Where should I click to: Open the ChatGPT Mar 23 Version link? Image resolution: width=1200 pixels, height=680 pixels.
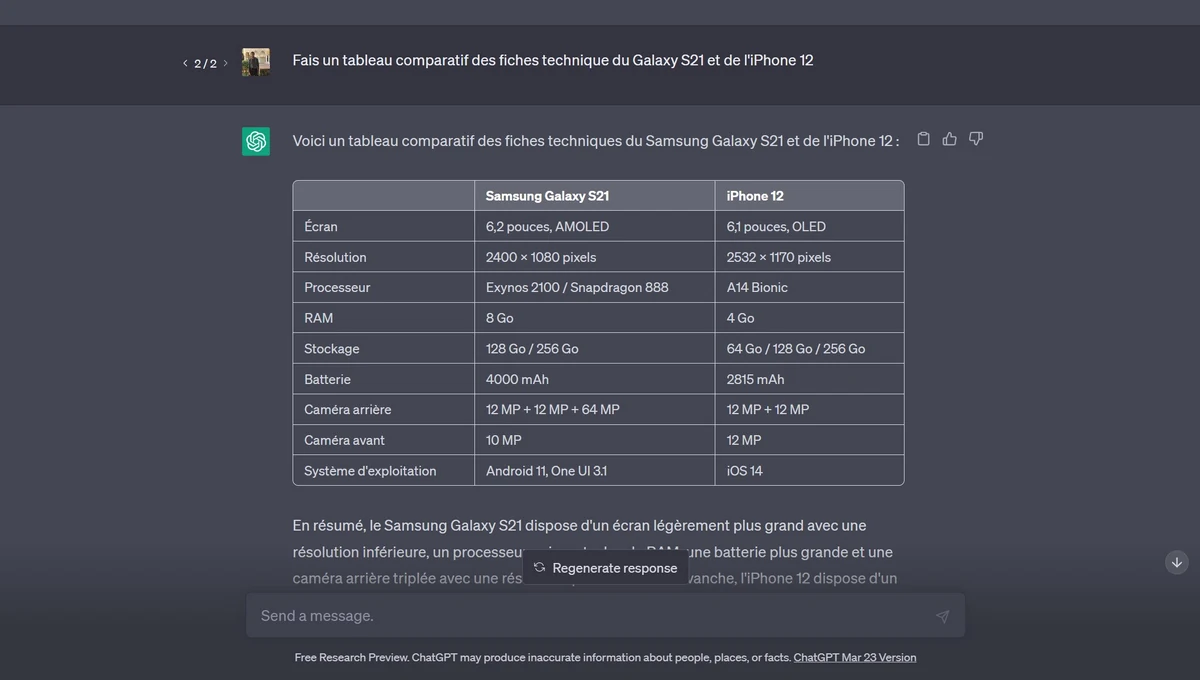(x=854, y=657)
